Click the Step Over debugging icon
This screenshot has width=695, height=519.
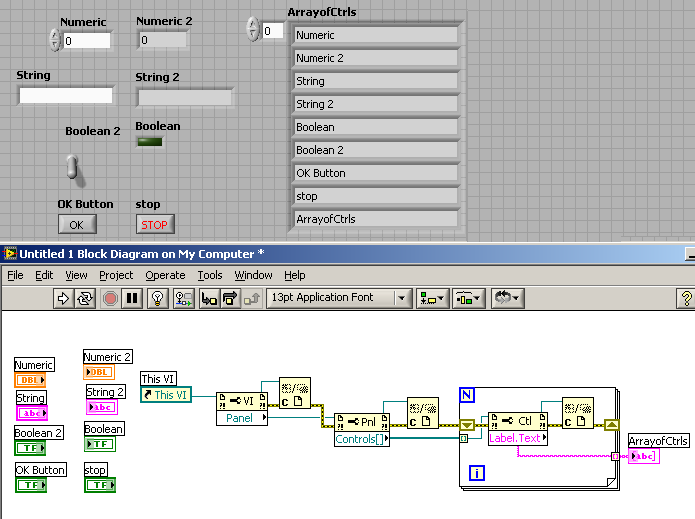point(231,298)
